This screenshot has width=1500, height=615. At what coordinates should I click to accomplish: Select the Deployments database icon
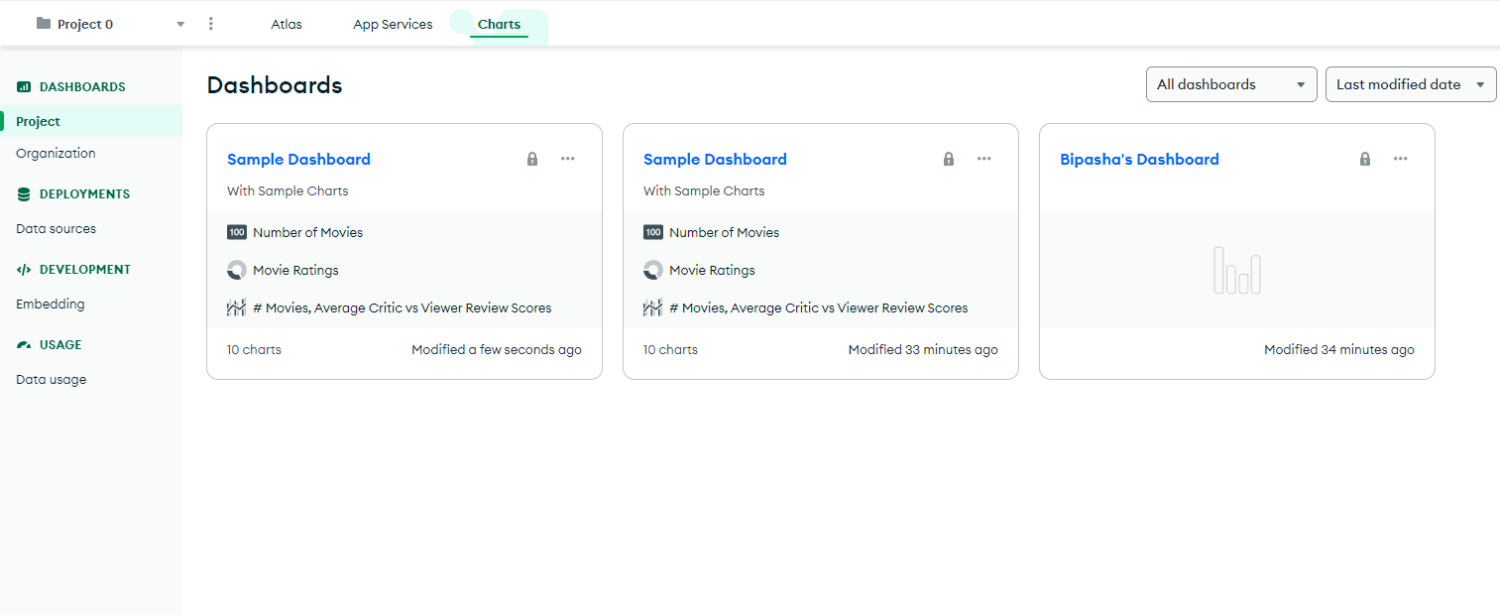pyautogui.click(x=22, y=194)
